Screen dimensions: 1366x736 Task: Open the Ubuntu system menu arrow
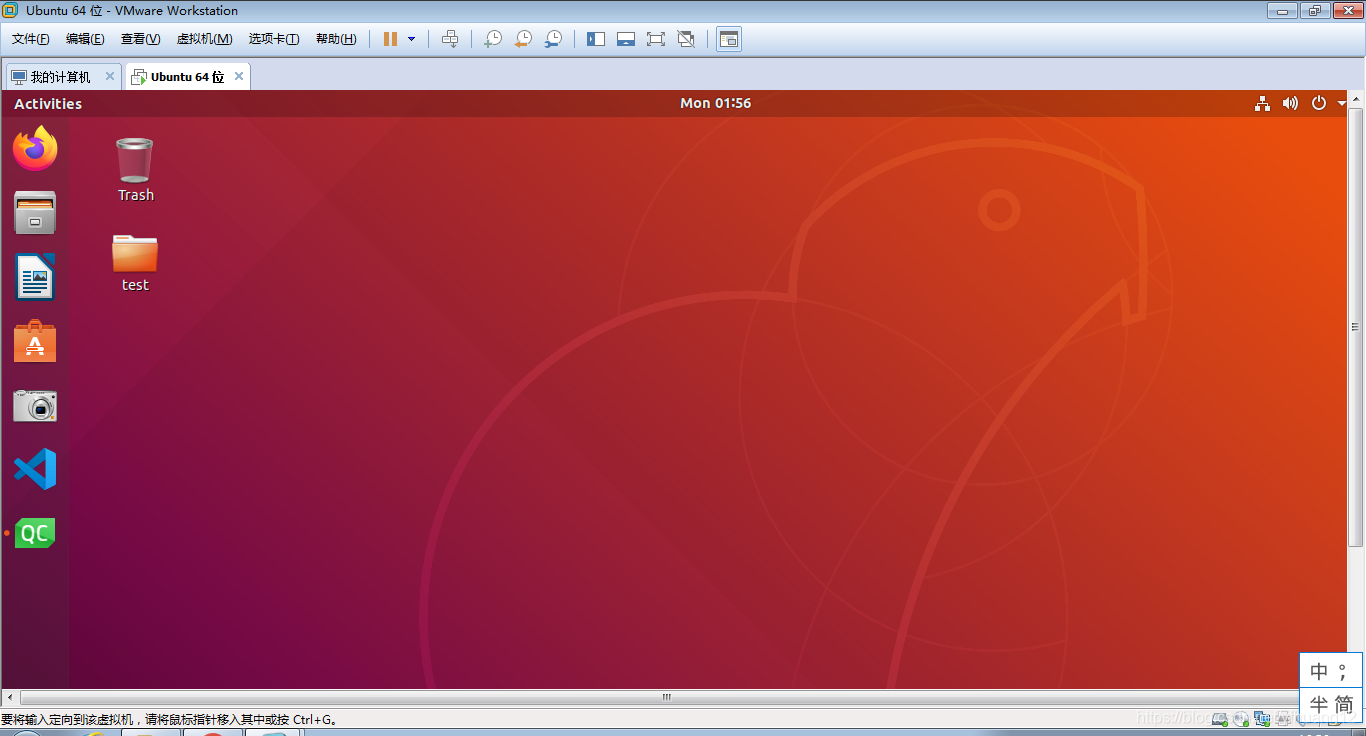pos(1342,103)
